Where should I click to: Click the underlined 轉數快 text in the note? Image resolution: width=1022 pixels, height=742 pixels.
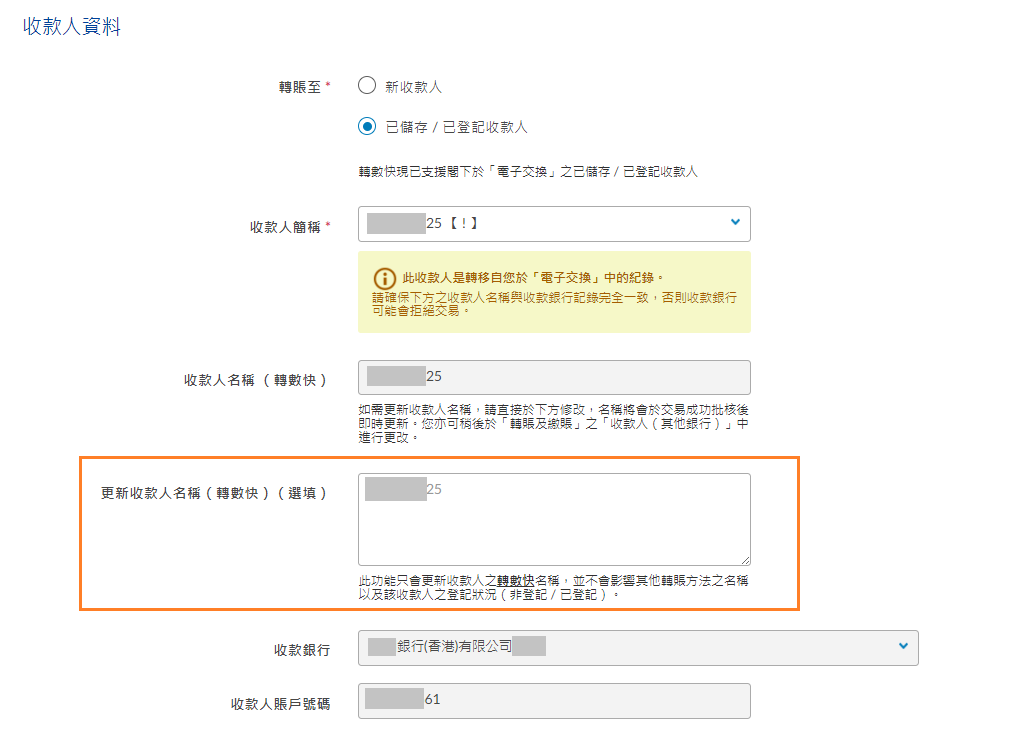pos(515,580)
